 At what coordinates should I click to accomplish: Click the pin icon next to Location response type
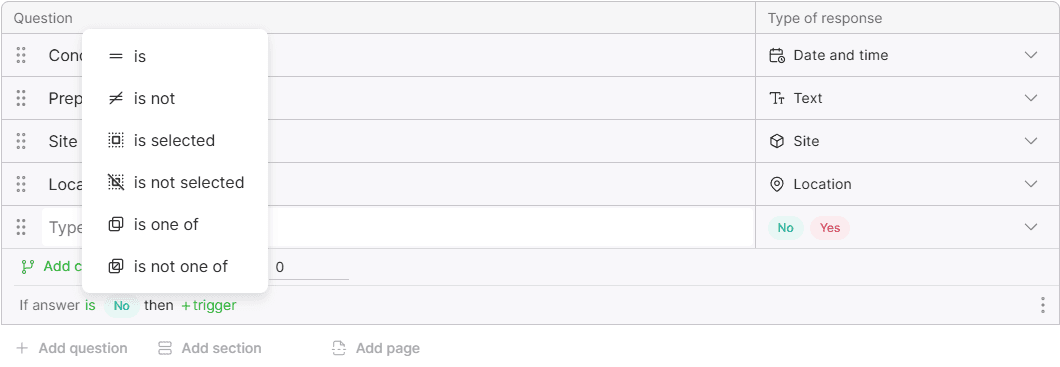[777, 184]
